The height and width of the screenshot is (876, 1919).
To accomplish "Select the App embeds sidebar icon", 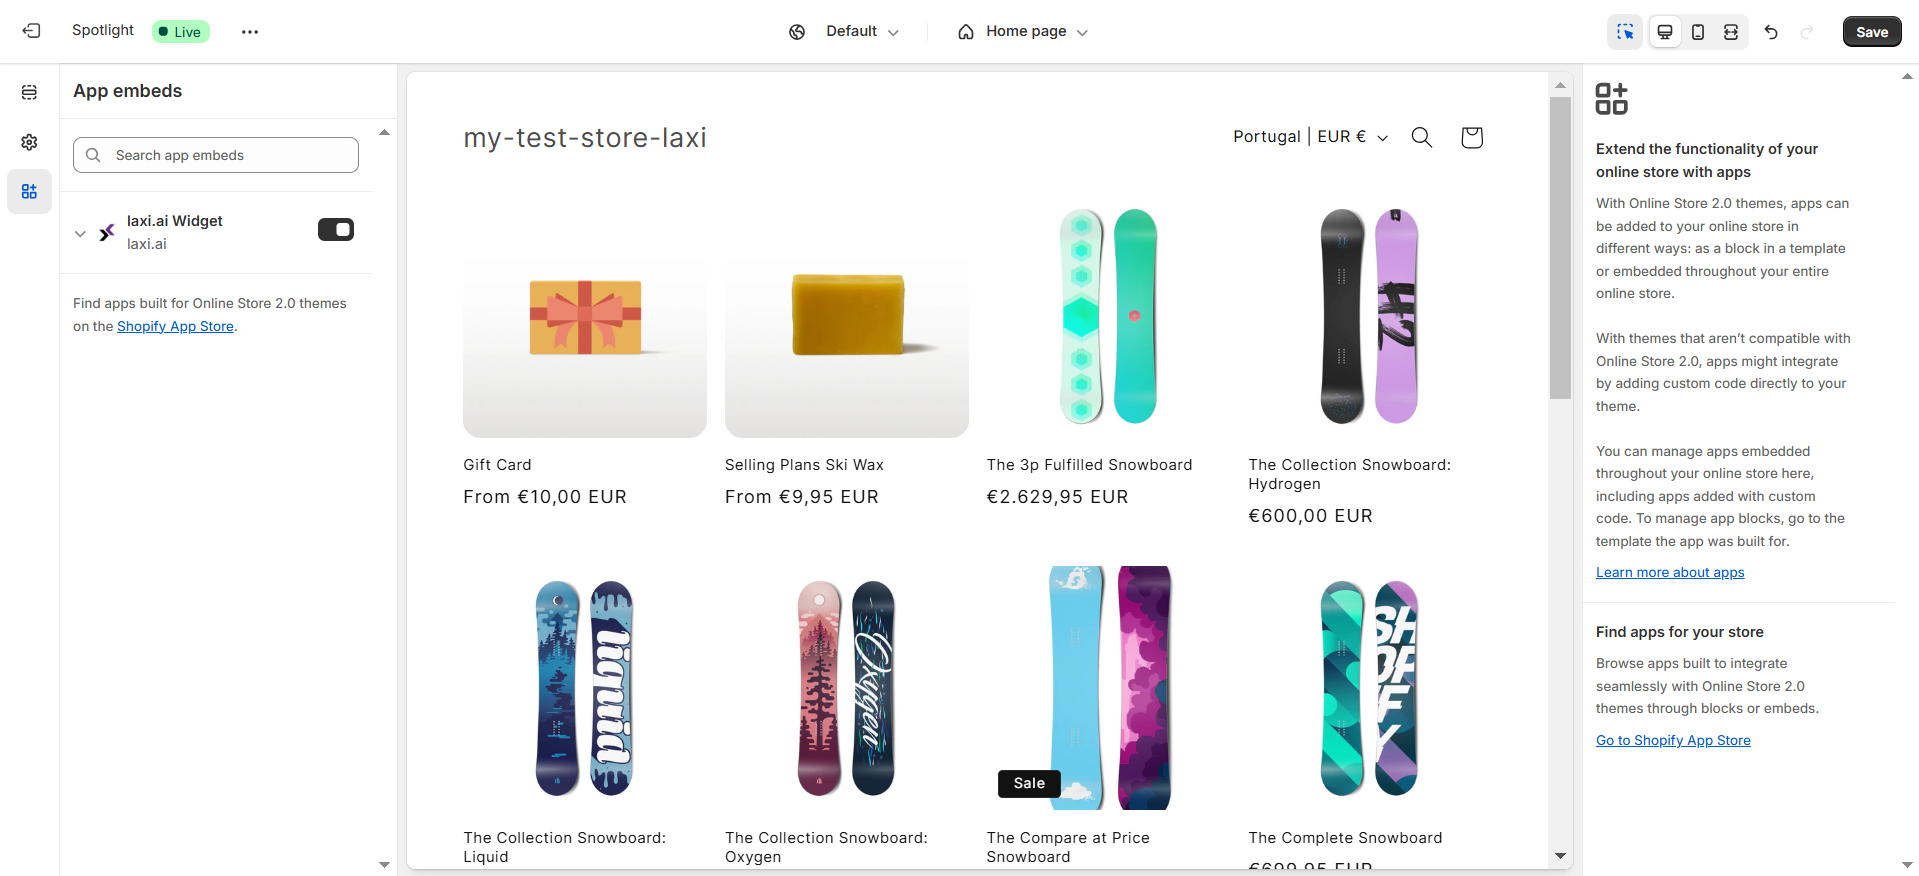I will click(x=29, y=191).
